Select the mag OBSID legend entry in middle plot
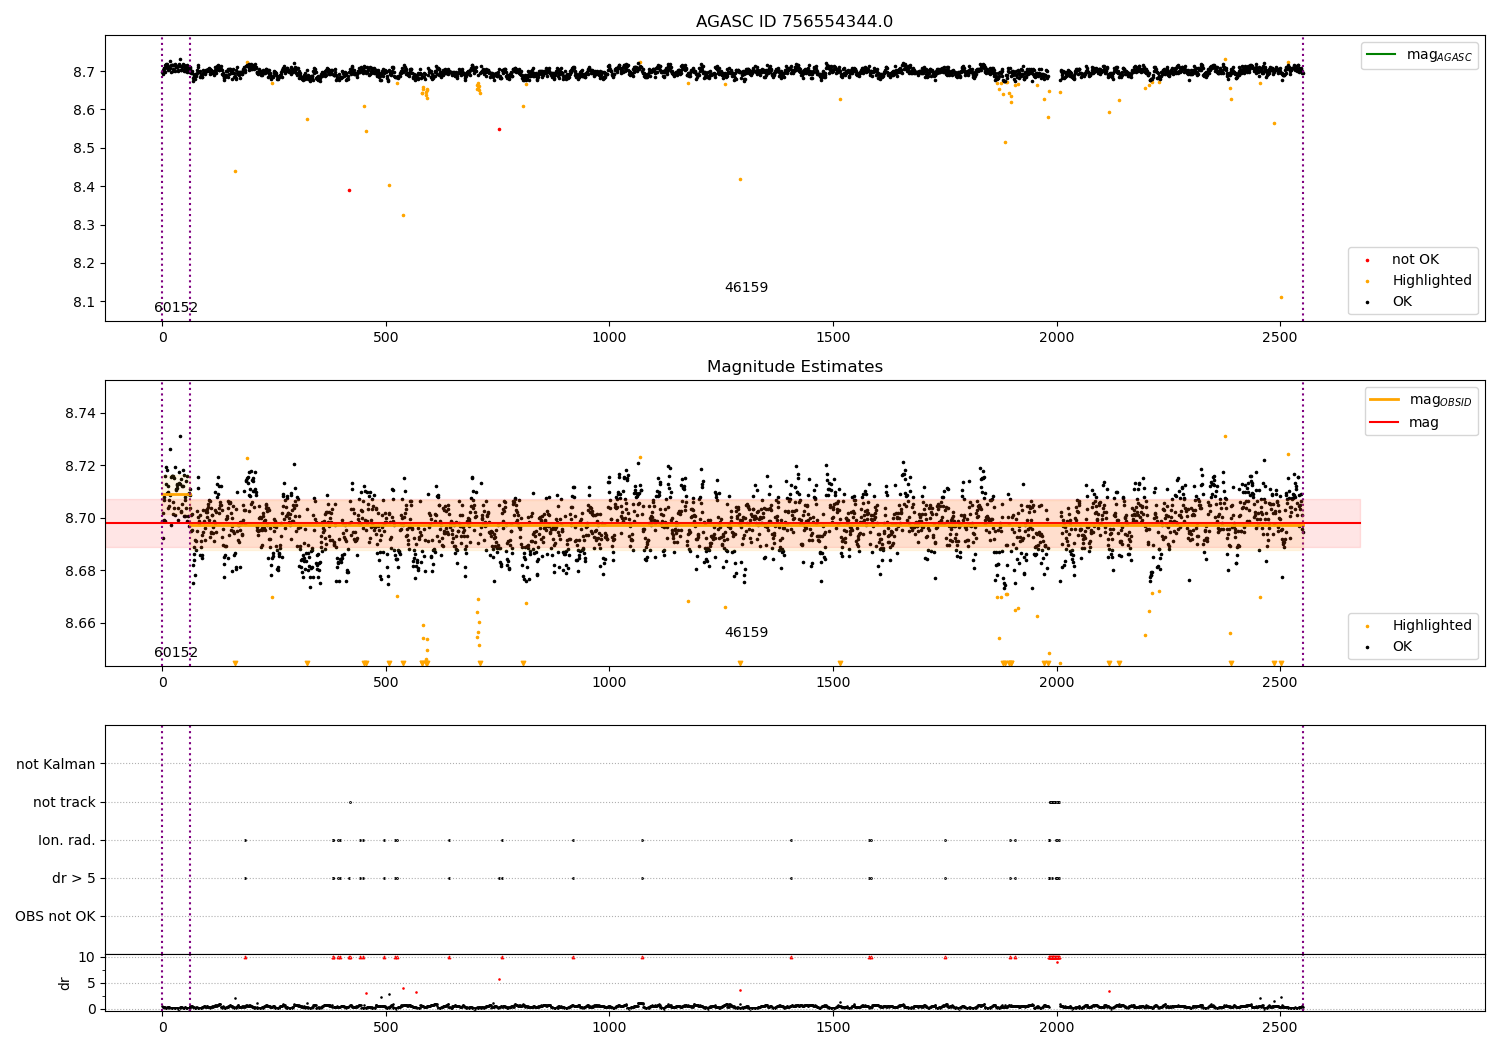Viewport: 1500px width, 1050px height. coord(1421,400)
